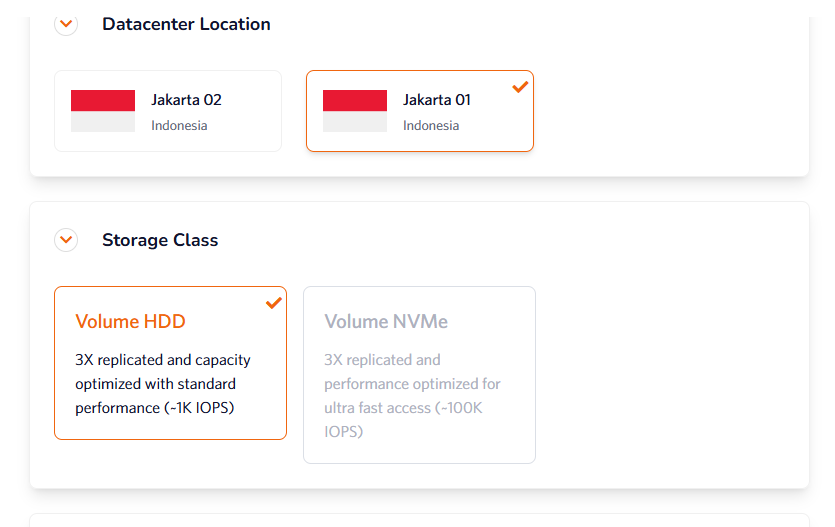Screen dimensions: 835x527
Task: Collapse the Datacenter Location section chevron
Action: click(66, 24)
